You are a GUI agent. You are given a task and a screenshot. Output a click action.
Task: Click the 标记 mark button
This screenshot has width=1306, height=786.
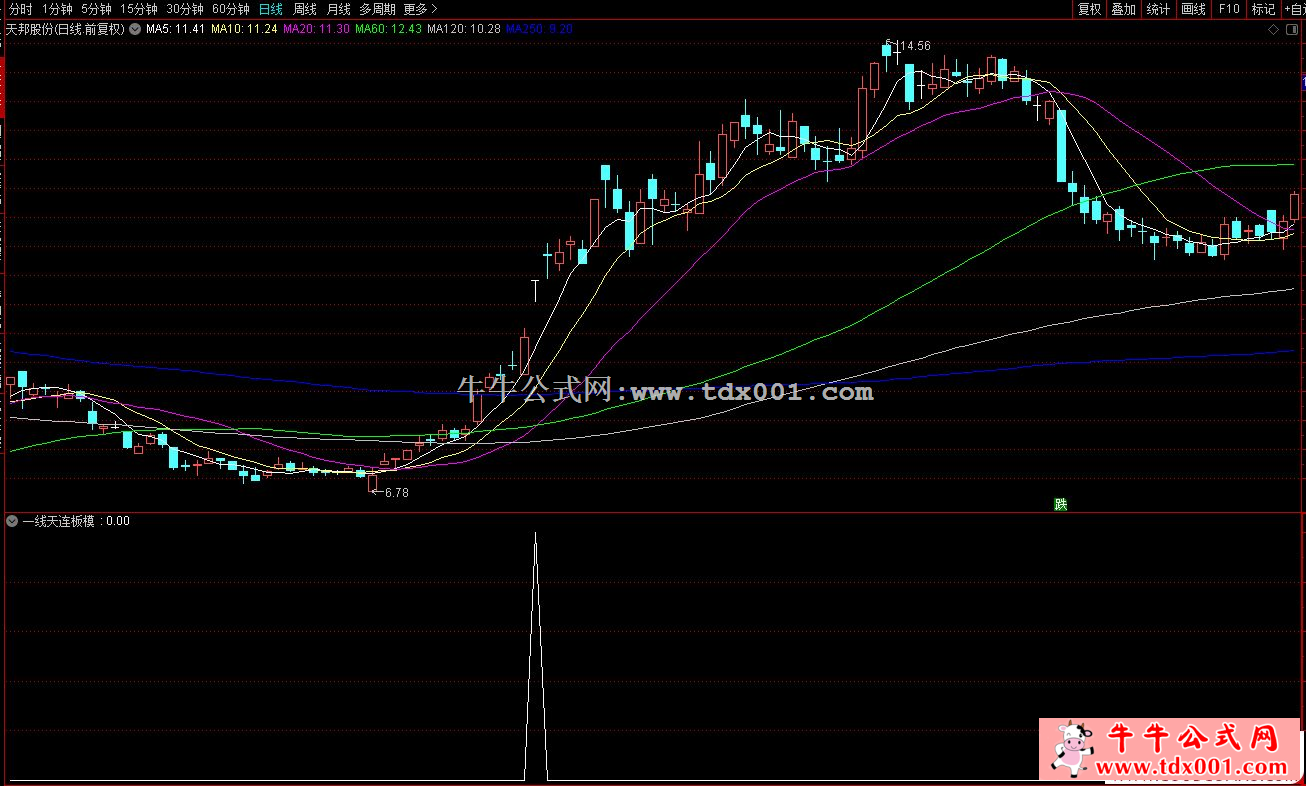point(1263,9)
